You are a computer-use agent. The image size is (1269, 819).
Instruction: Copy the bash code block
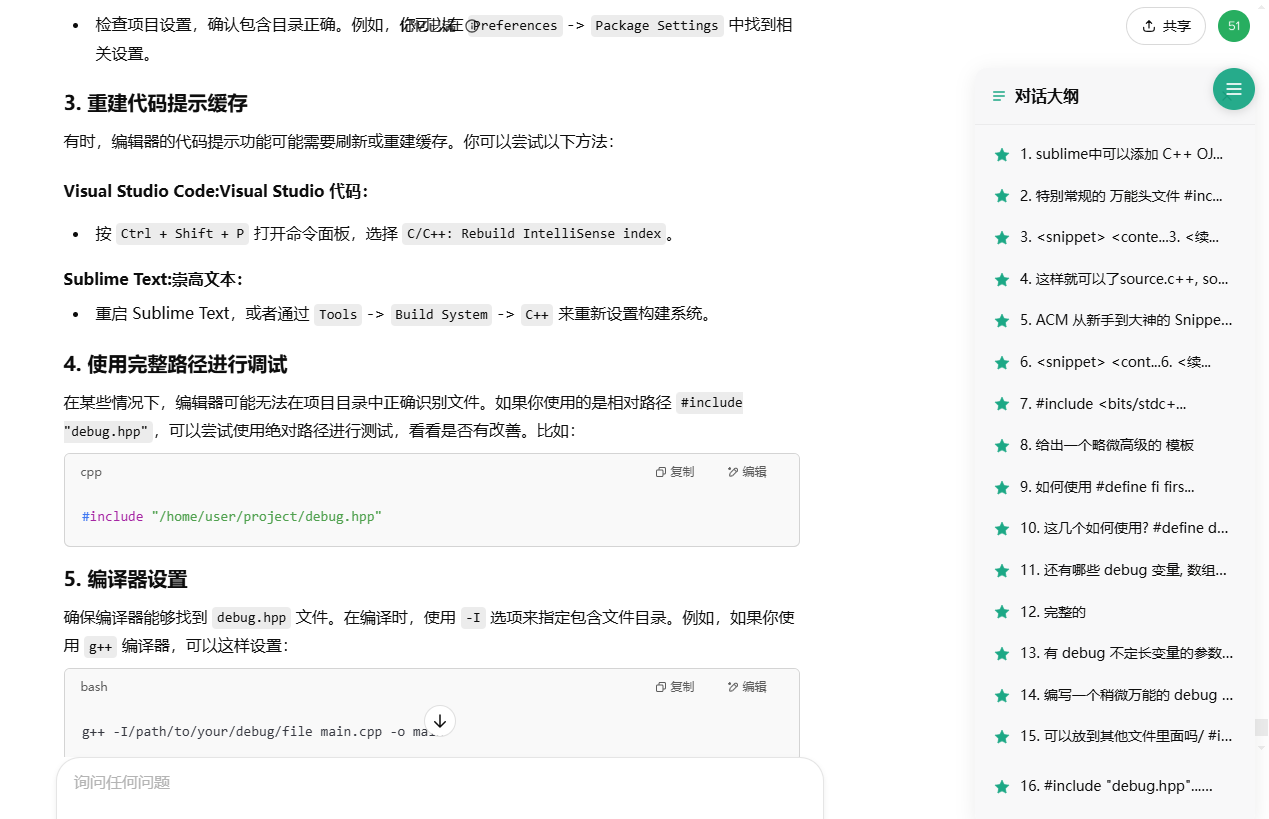click(x=675, y=687)
